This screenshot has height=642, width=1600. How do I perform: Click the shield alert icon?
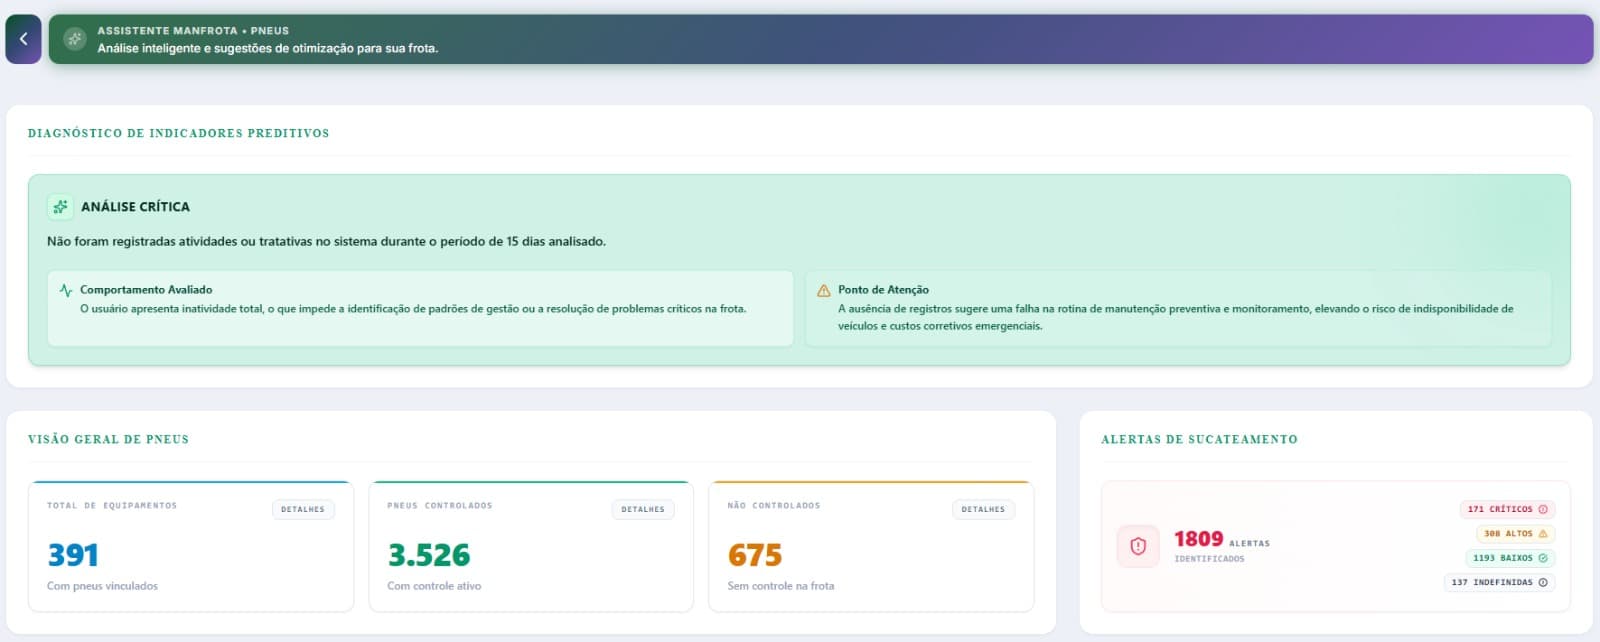[1138, 546]
